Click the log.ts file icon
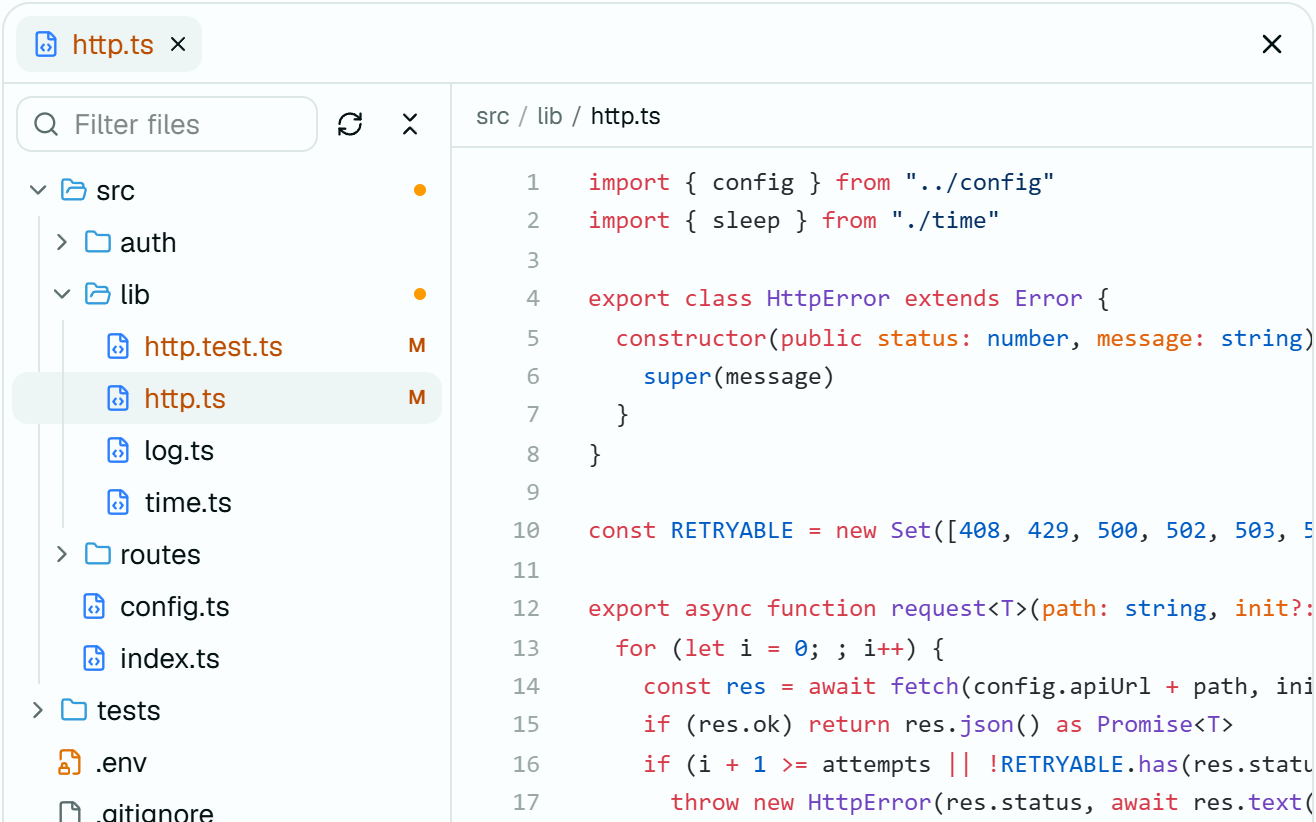Screen dimensions: 1316x822 (x=118, y=450)
